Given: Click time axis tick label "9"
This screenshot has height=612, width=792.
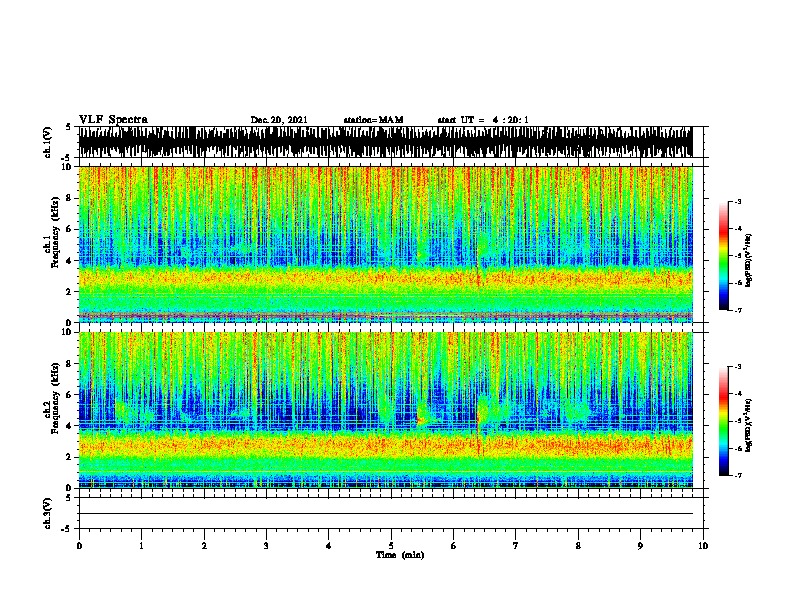Looking at the screenshot, I should 640,546.
